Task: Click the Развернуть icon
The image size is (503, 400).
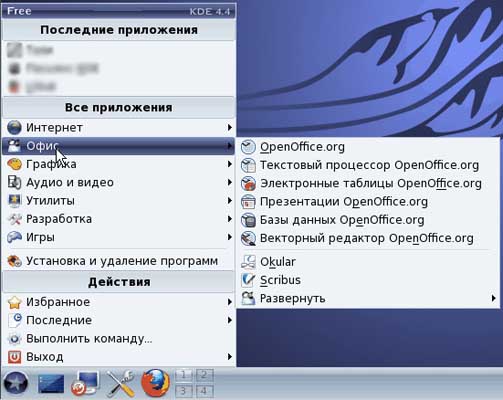Action: click(x=248, y=299)
